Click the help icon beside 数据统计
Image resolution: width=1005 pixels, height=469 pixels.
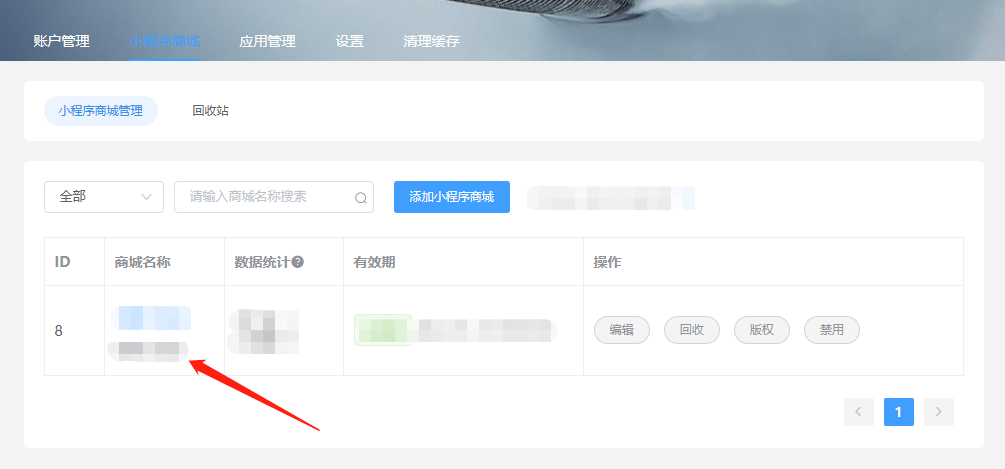pyautogui.click(x=297, y=262)
